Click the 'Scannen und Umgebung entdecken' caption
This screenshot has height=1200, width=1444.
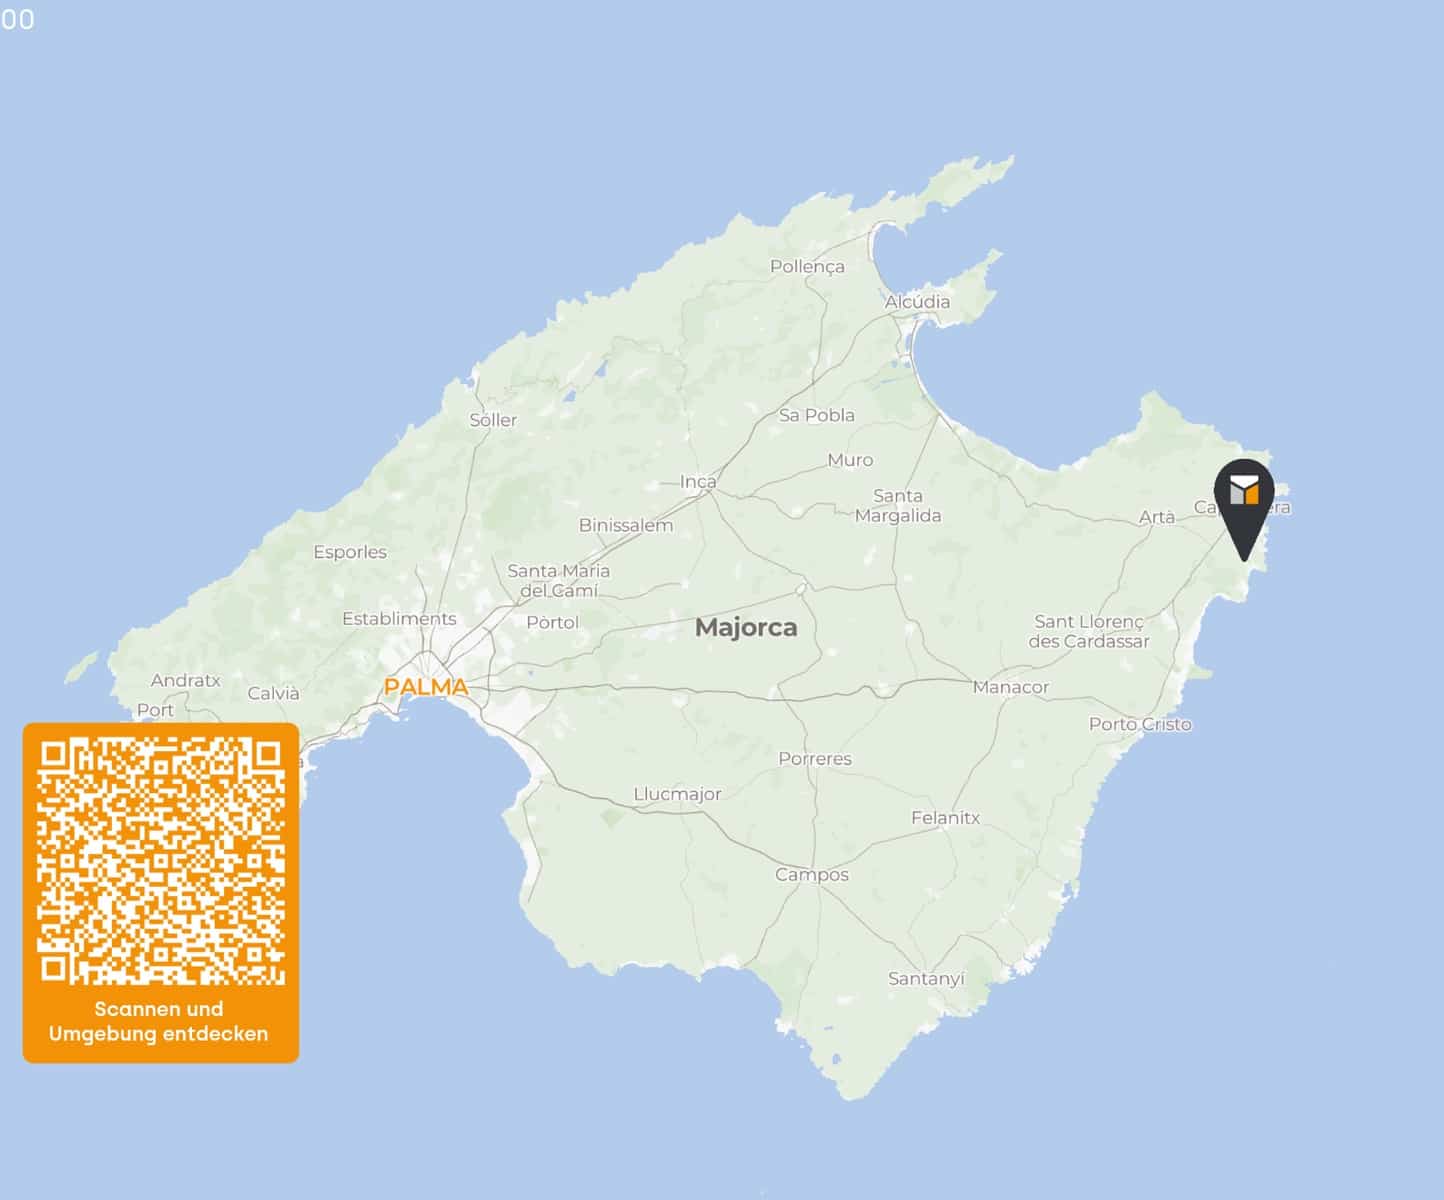coord(159,1021)
